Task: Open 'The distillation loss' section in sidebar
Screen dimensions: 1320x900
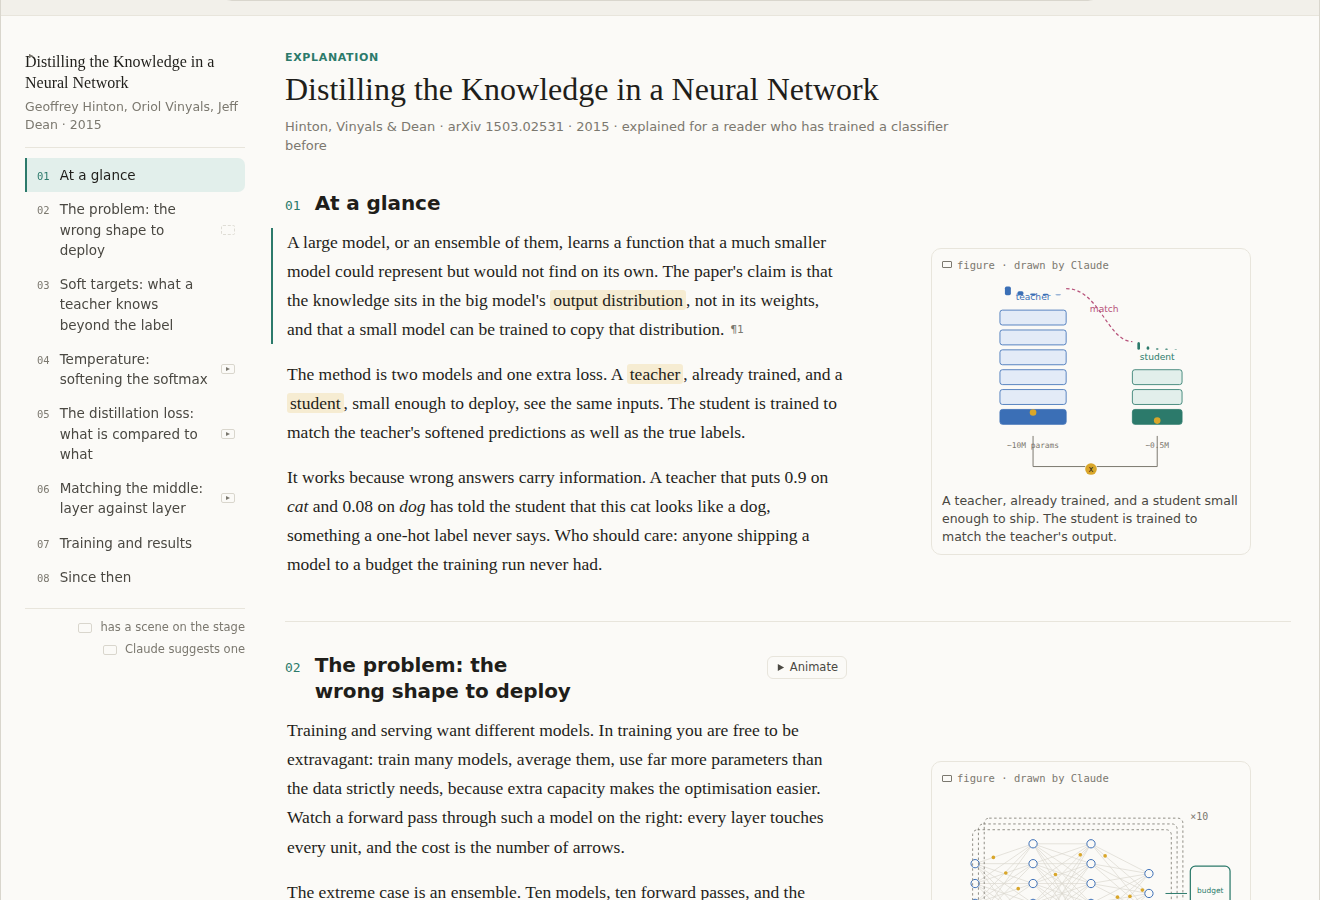Action: click(x=135, y=434)
